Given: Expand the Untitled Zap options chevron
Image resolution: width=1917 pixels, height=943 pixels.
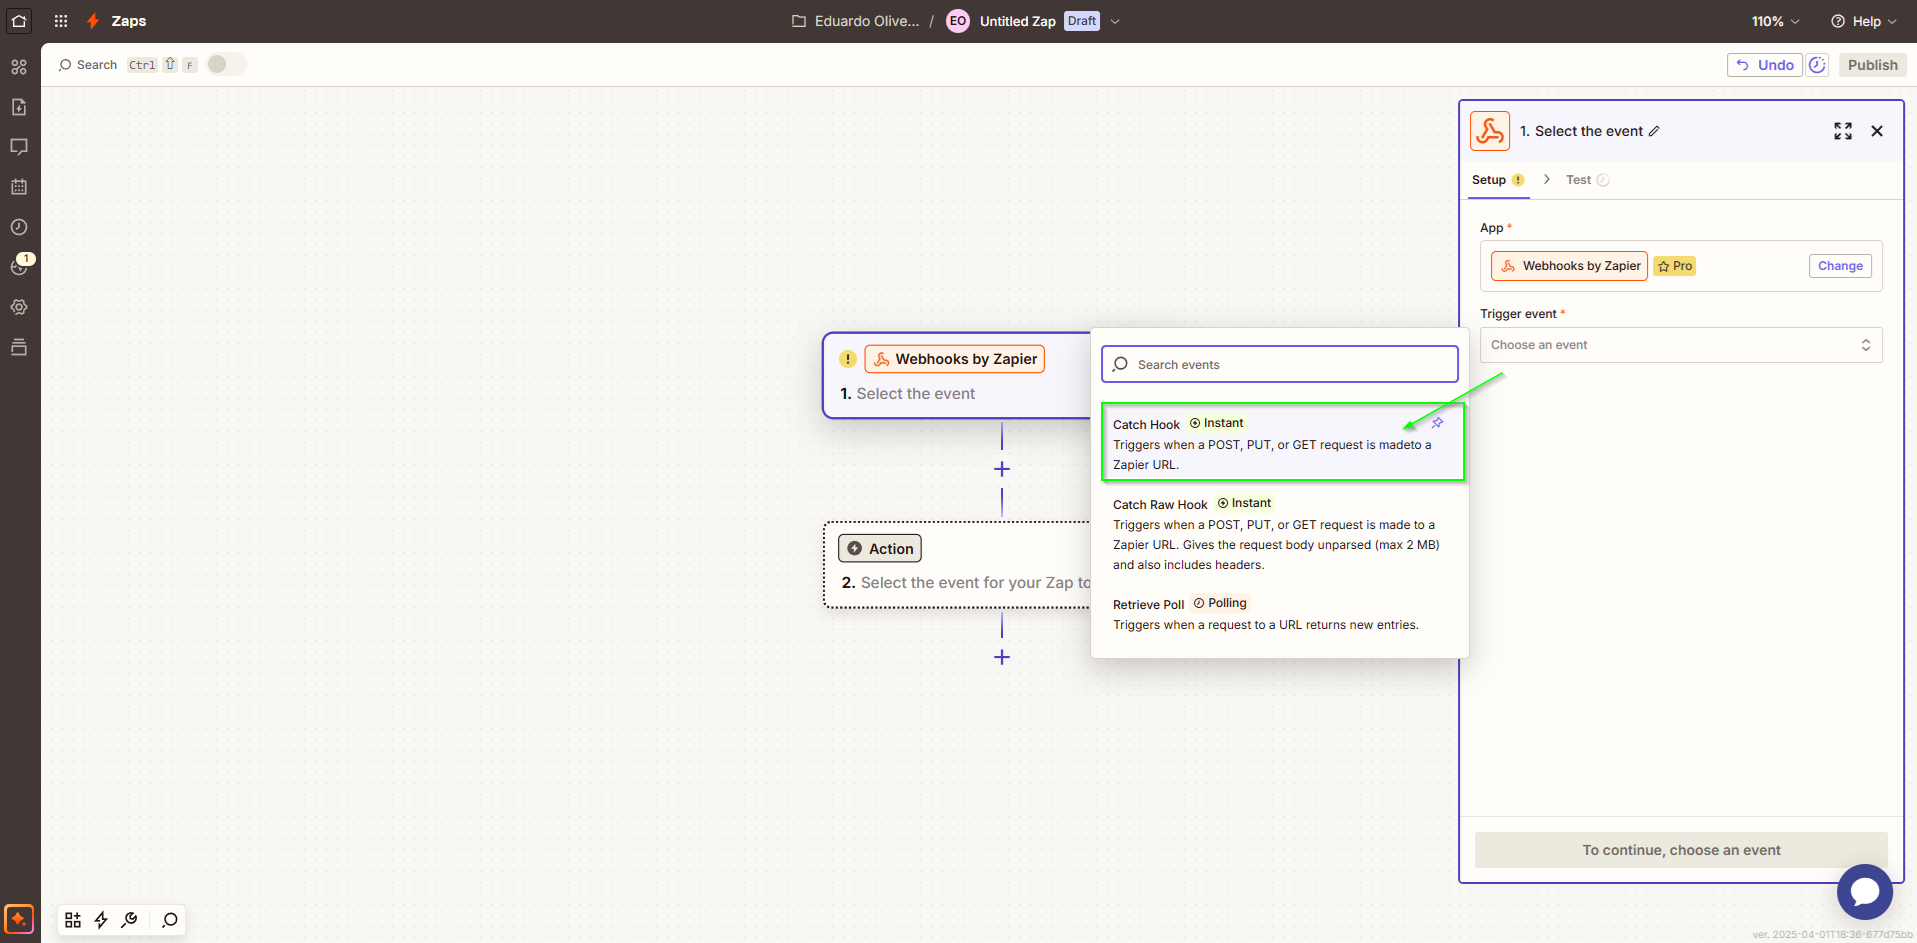Looking at the screenshot, I should pos(1115,21).
